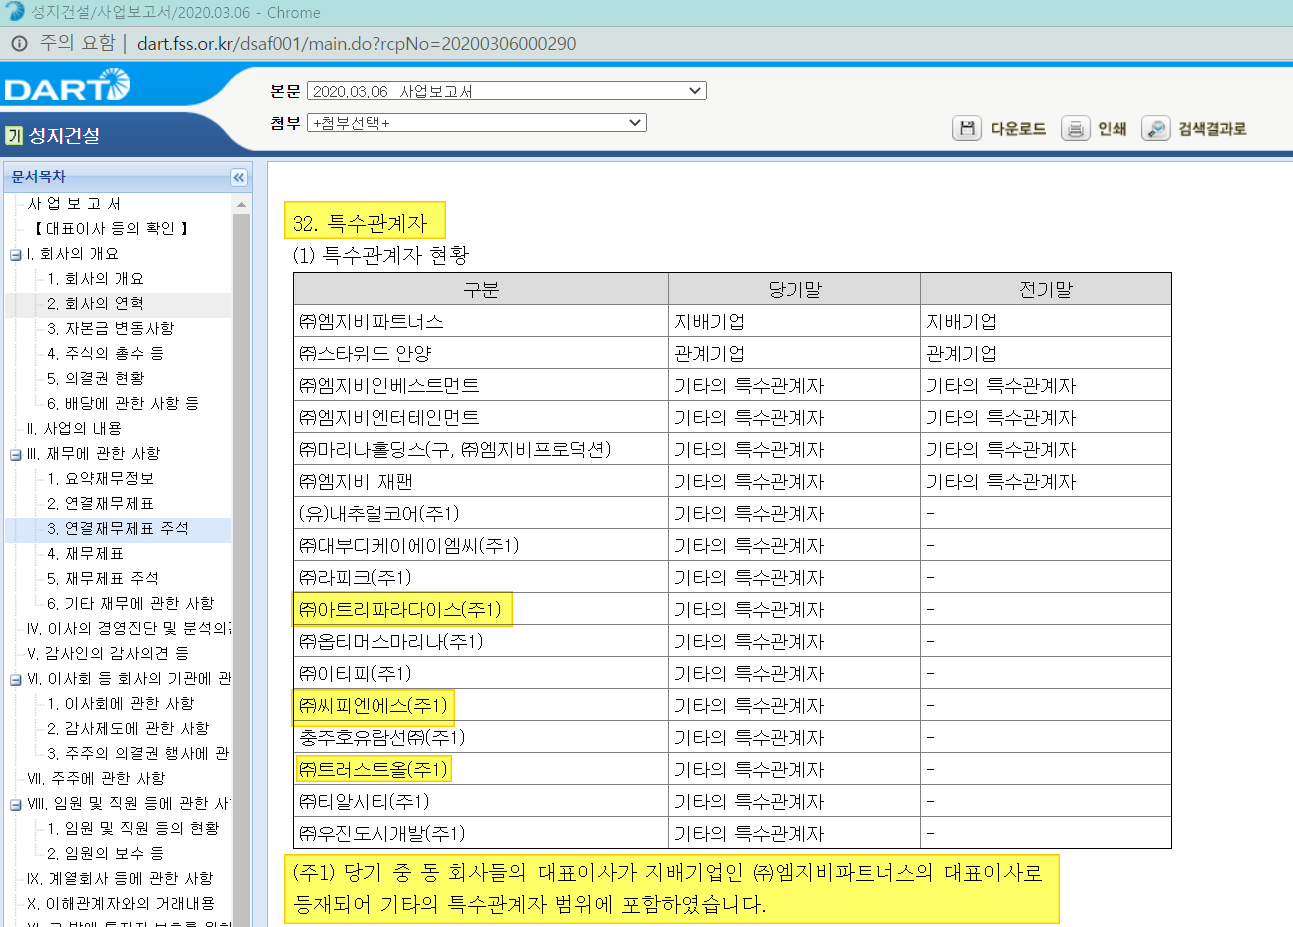
Task: Select 2. 연결재무제표
Action: 100,504
